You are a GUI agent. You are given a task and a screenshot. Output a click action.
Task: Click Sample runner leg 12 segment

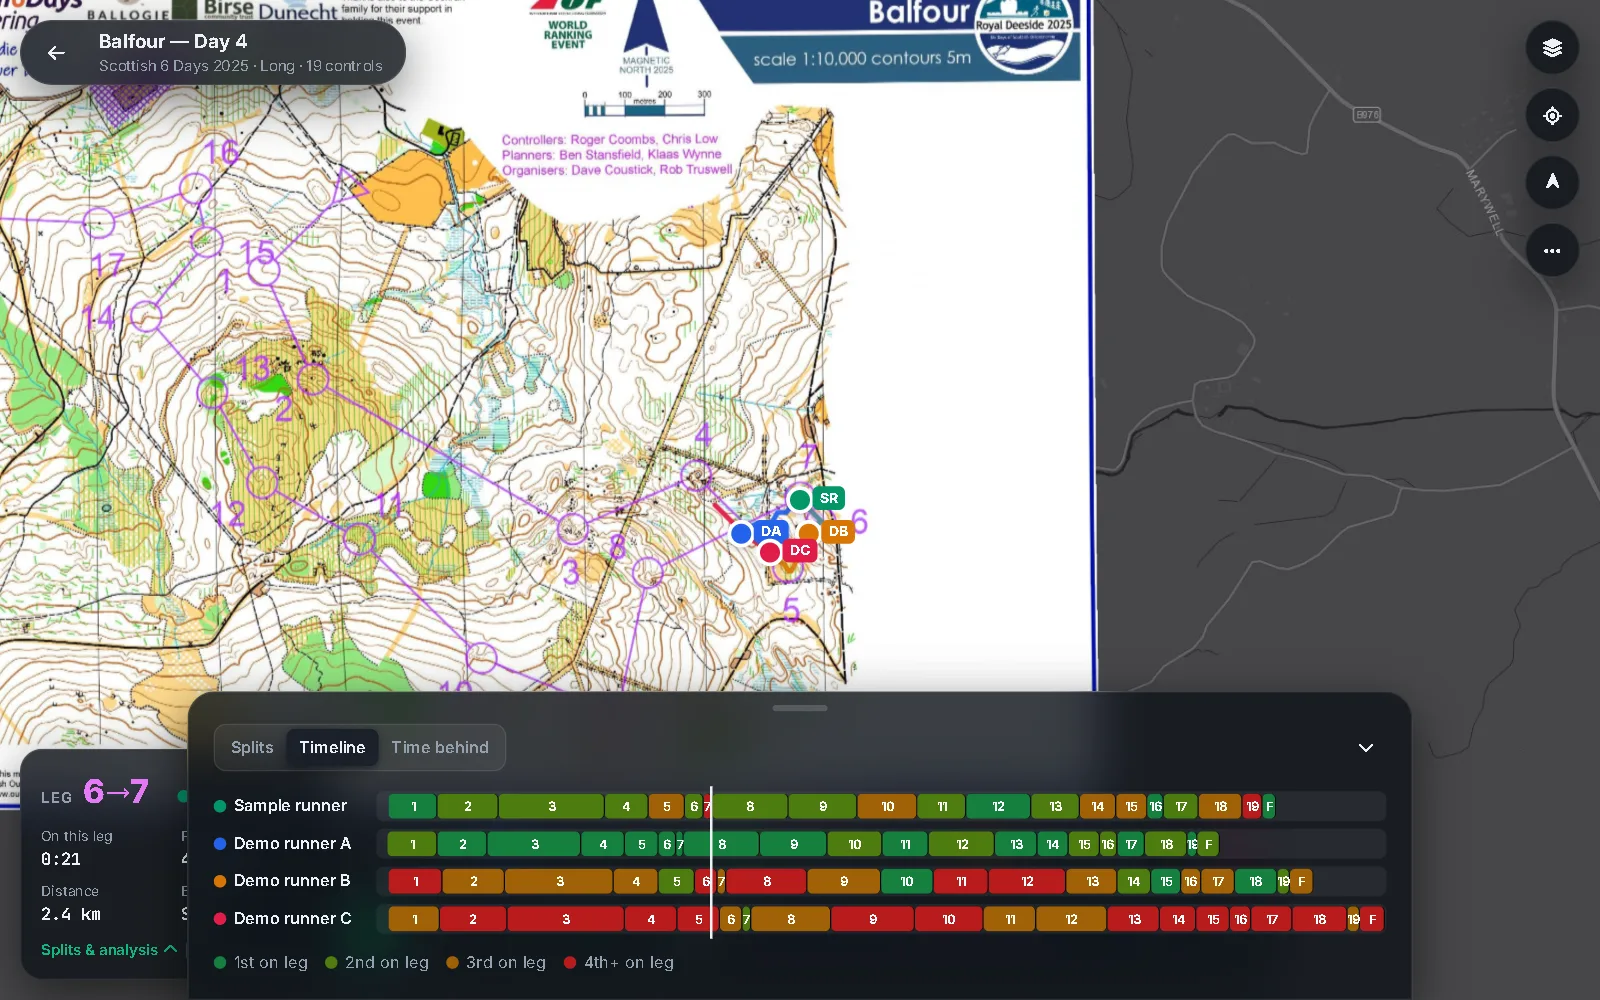pos(998,806)
